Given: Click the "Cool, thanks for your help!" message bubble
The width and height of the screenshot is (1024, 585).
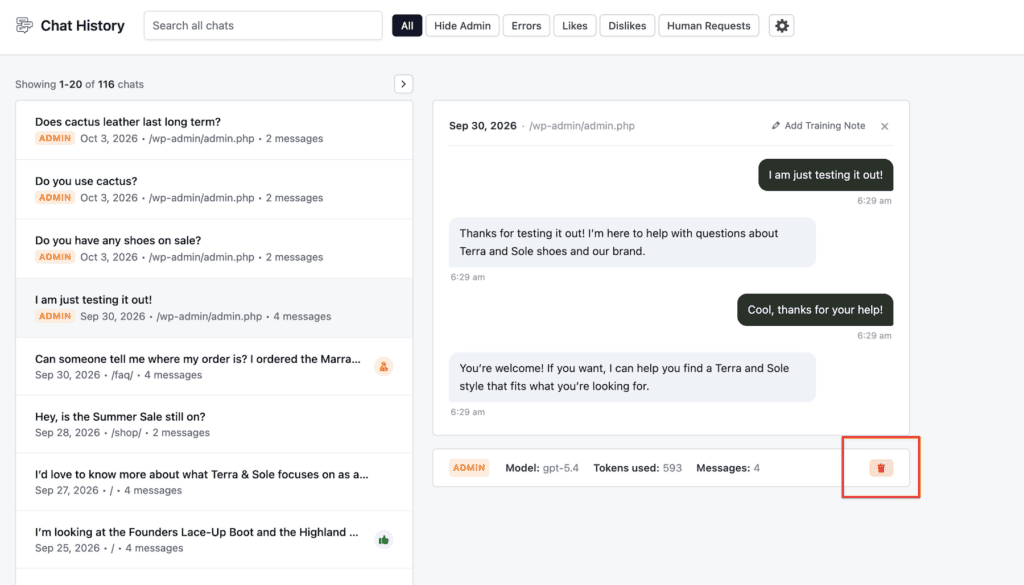Looking at the screenshot, I should click(815, 310).
